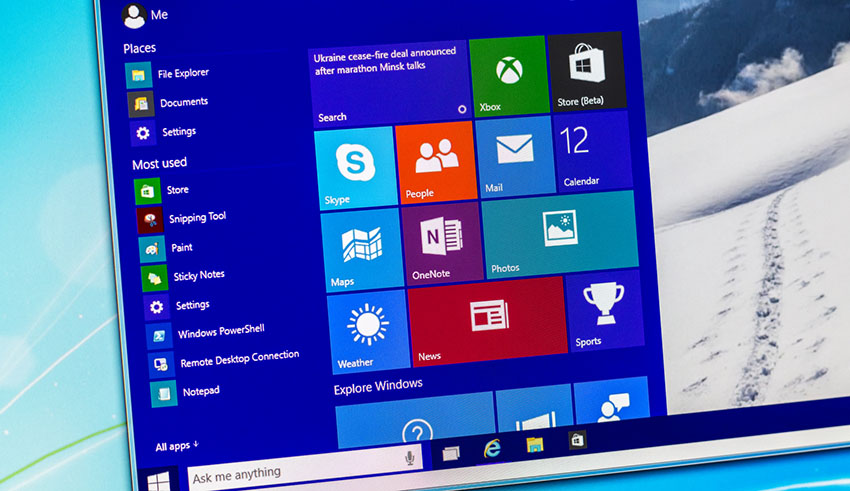Viewport: 850px width, 491px height.
Task: Select the Notepad label
Action: point(201,391)
